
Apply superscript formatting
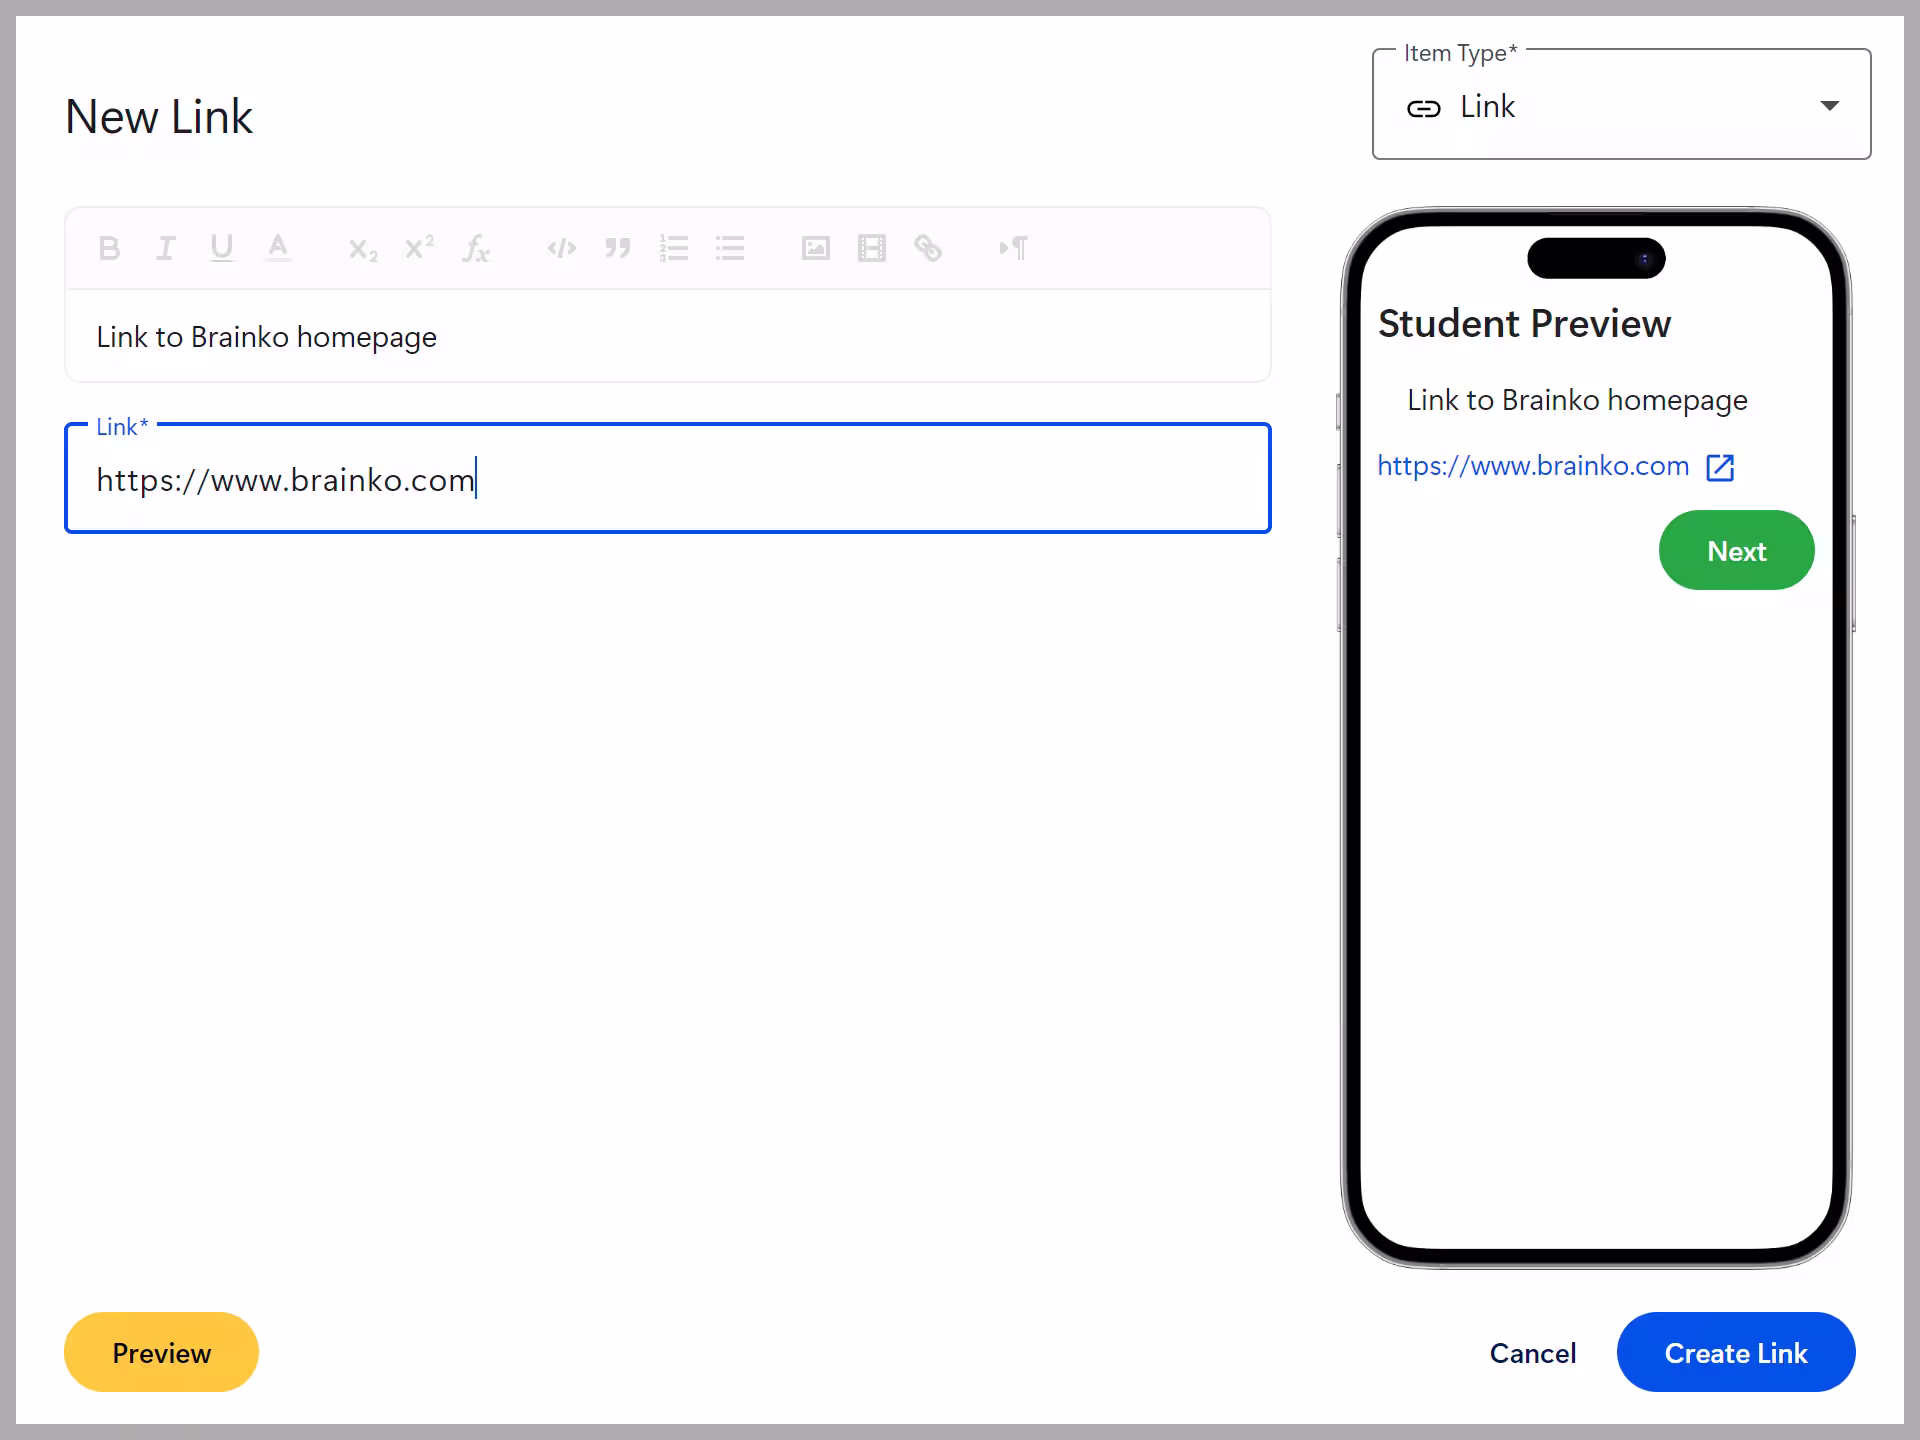[x=418, y=248]
